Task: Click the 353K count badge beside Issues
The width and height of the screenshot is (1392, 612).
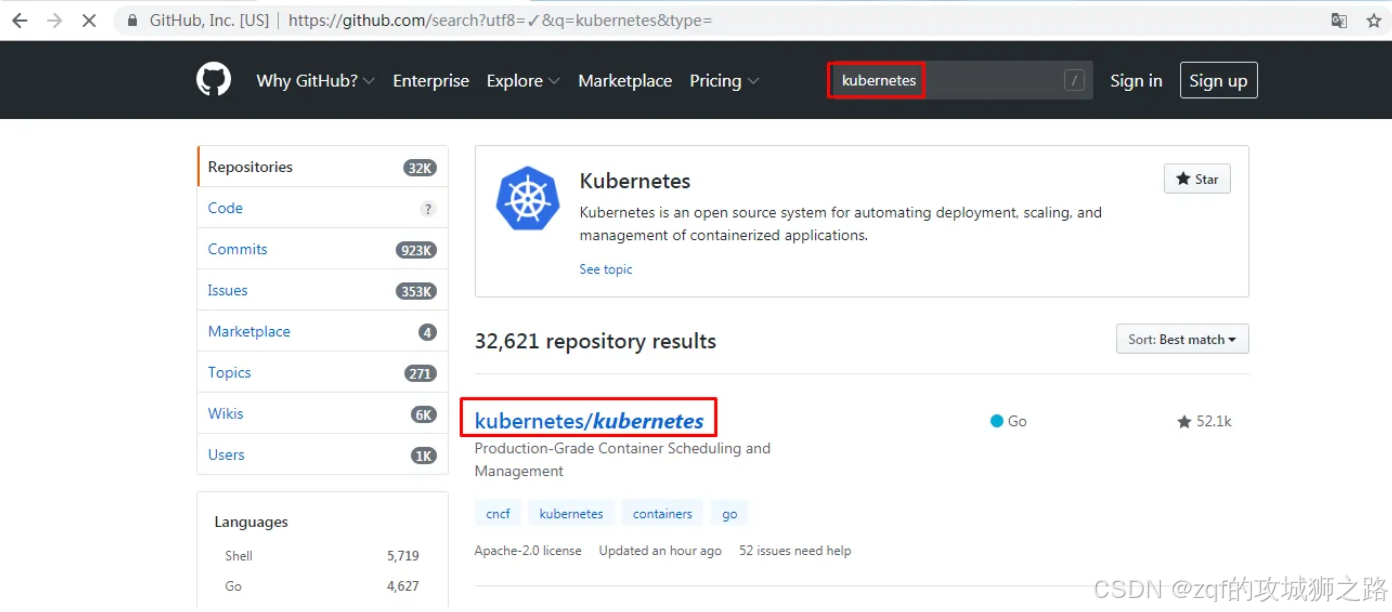Action: tap(416, 291)
